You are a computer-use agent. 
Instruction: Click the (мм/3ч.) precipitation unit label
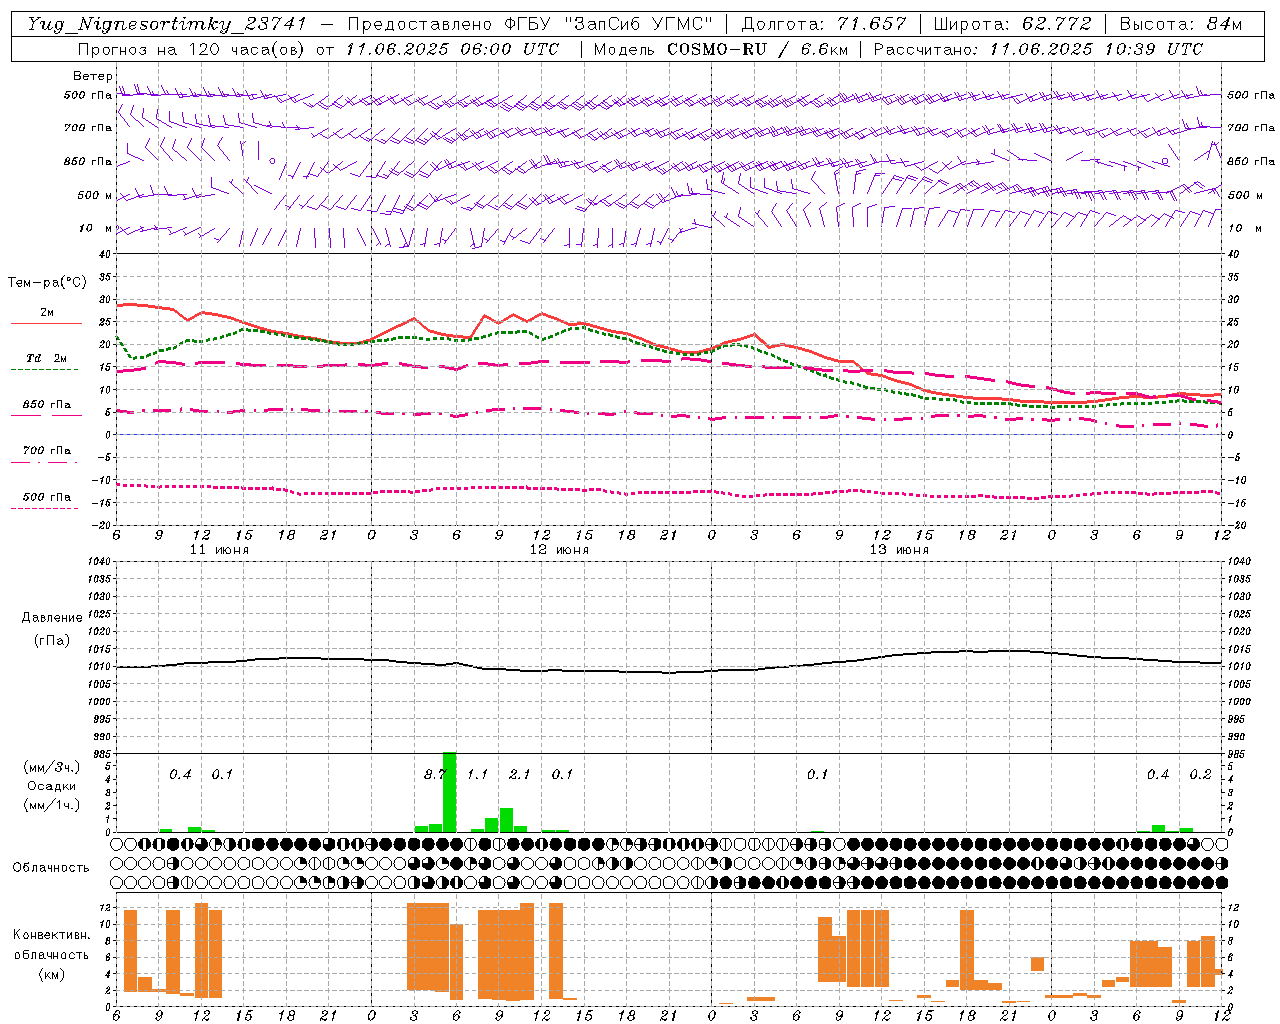(x=52, y=767)
